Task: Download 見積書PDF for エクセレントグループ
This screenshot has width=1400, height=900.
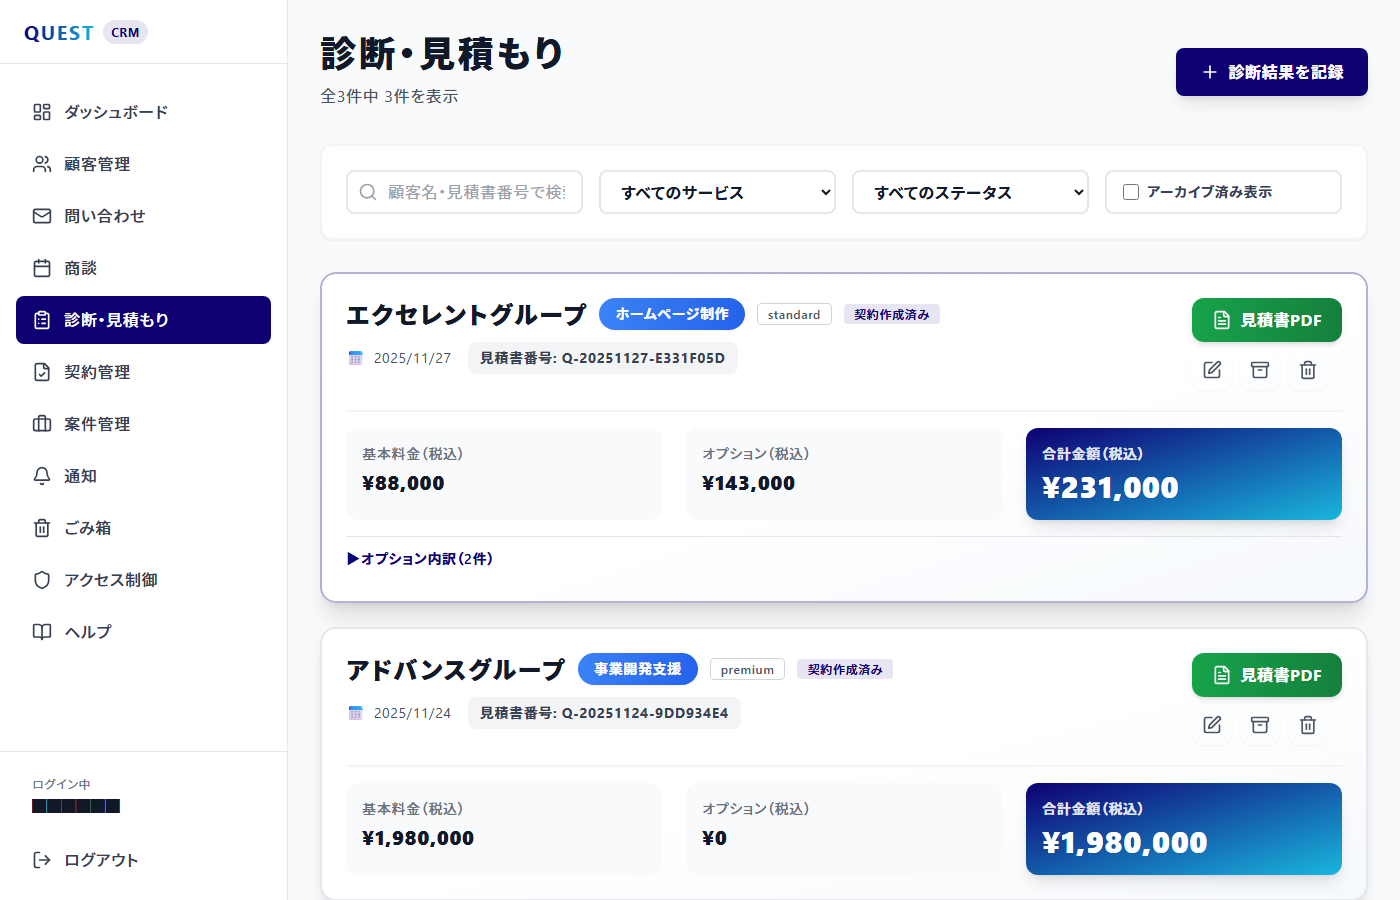Action: click(1266, 320)
